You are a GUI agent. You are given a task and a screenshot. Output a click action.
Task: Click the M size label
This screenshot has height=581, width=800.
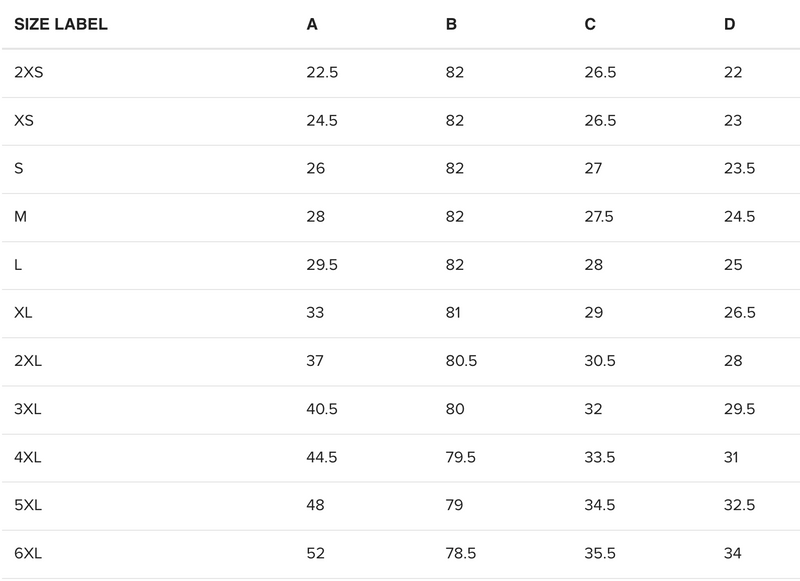tap(20, 217)
